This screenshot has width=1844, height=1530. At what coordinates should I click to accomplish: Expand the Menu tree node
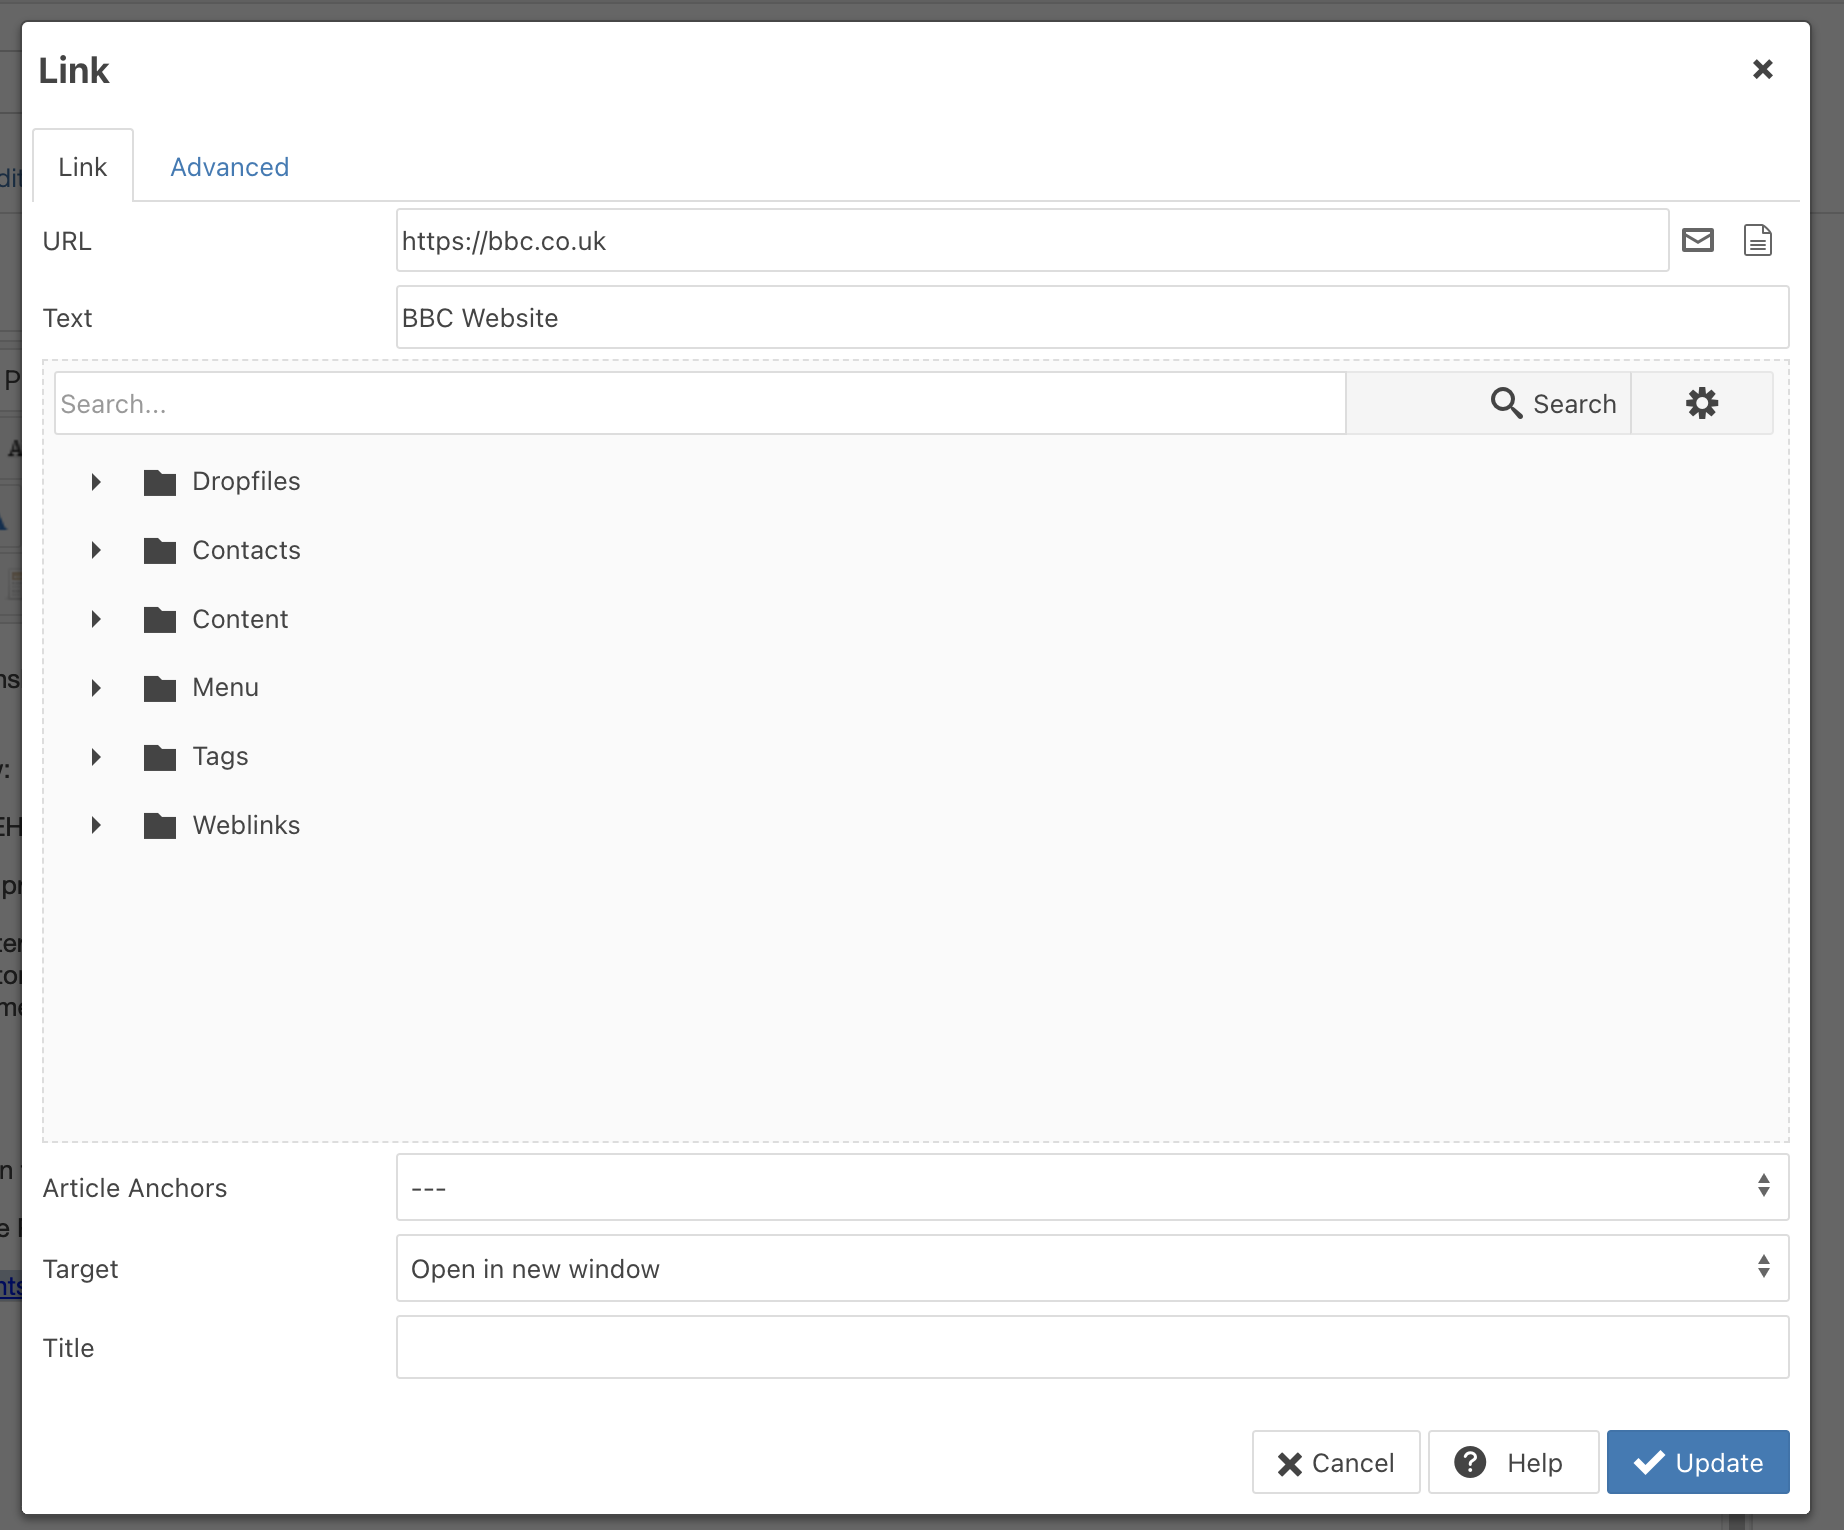point(96,688)
